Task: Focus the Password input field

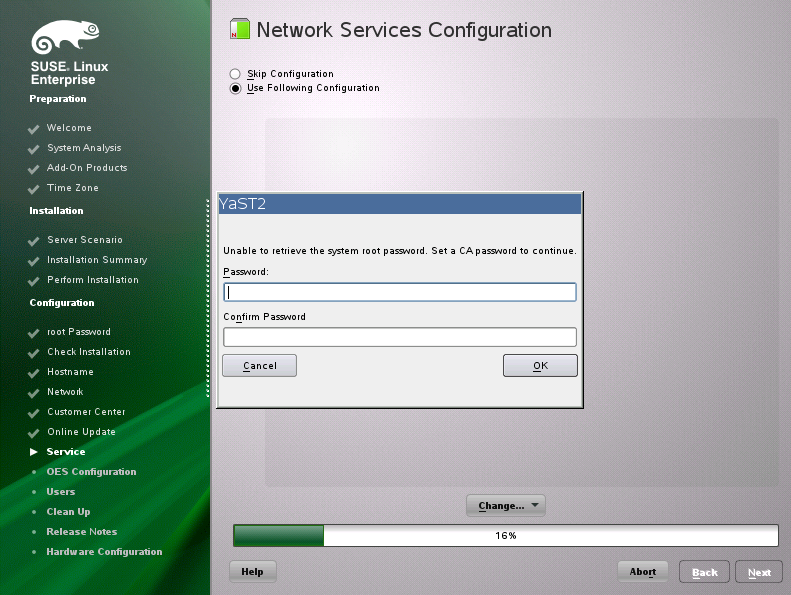Action: tap(400, 292)
